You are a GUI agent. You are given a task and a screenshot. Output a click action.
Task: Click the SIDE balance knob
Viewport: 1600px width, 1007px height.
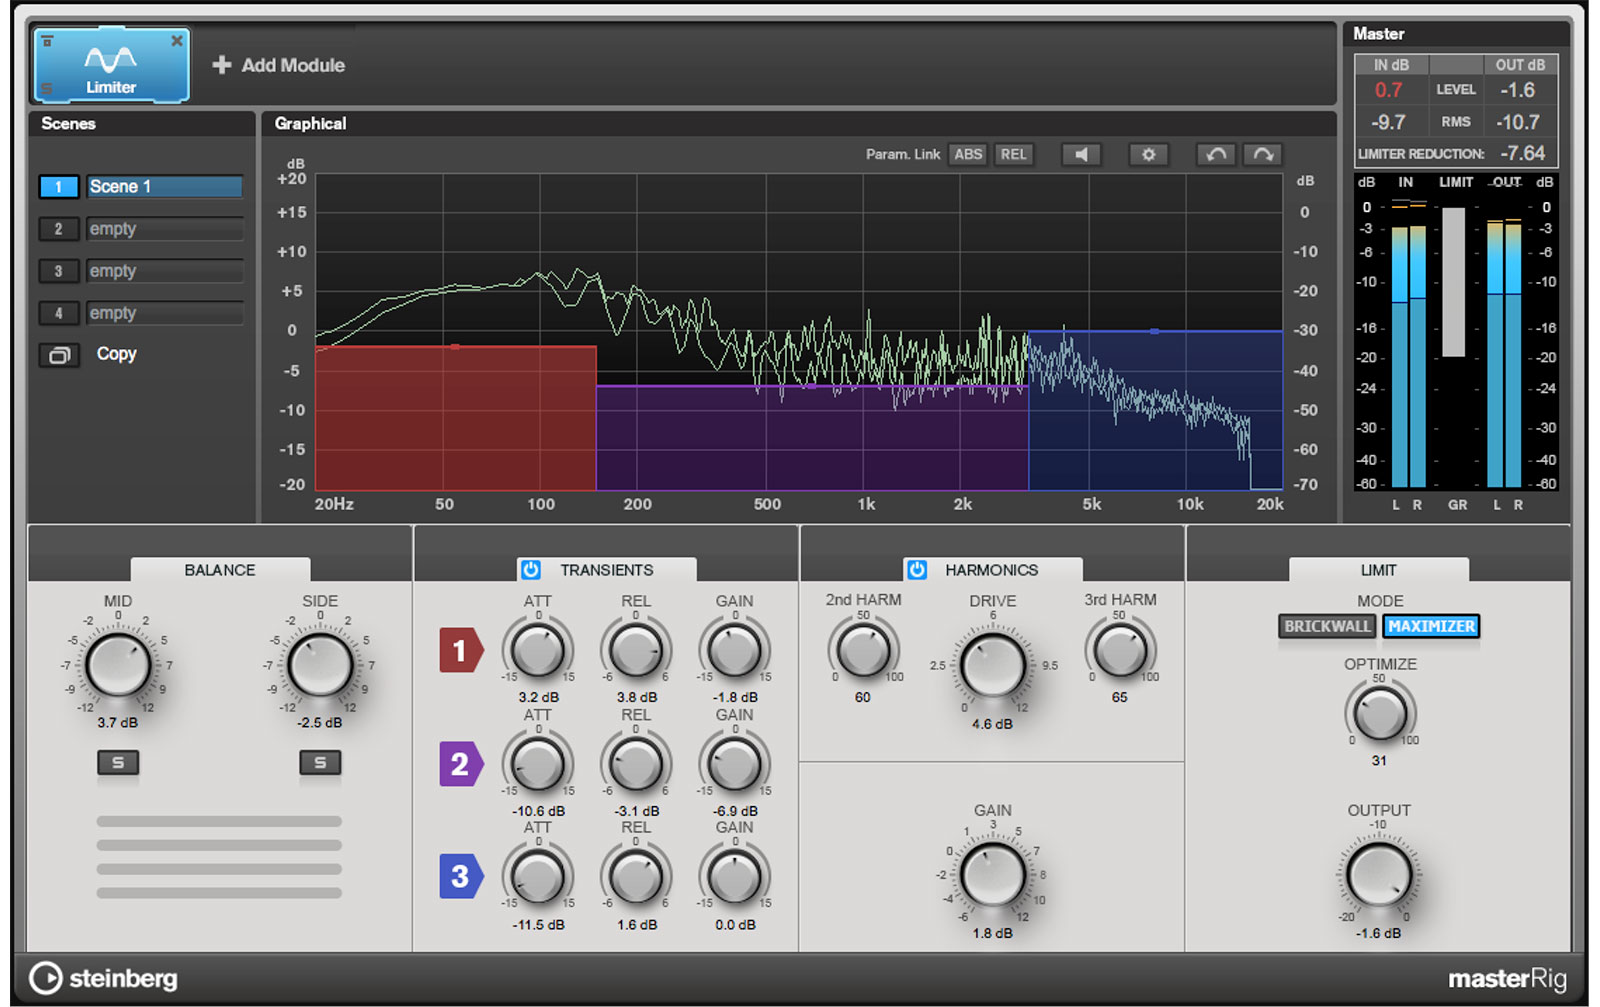coord(320,665)
